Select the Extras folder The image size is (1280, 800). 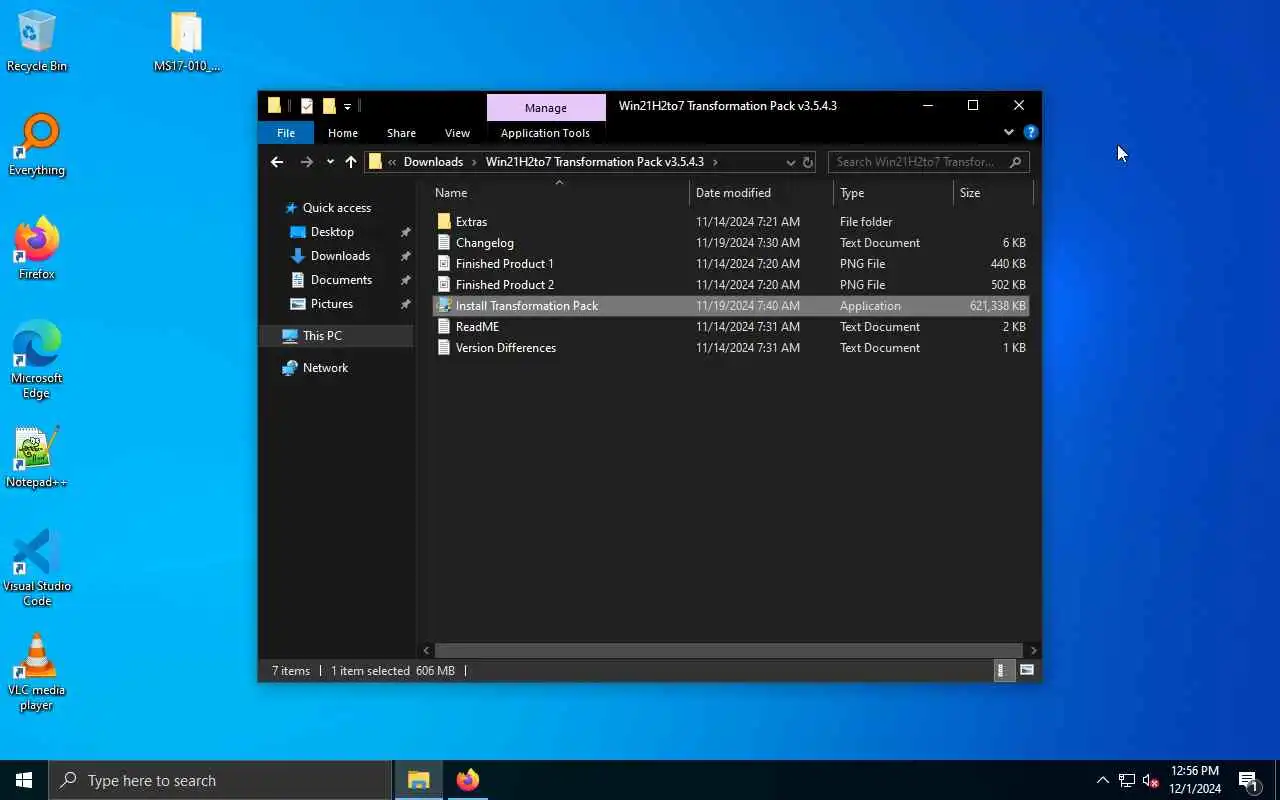[731, 222]
